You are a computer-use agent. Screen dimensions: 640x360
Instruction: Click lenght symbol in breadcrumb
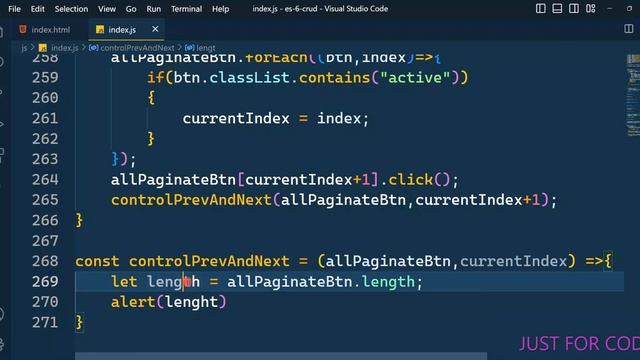205,48
